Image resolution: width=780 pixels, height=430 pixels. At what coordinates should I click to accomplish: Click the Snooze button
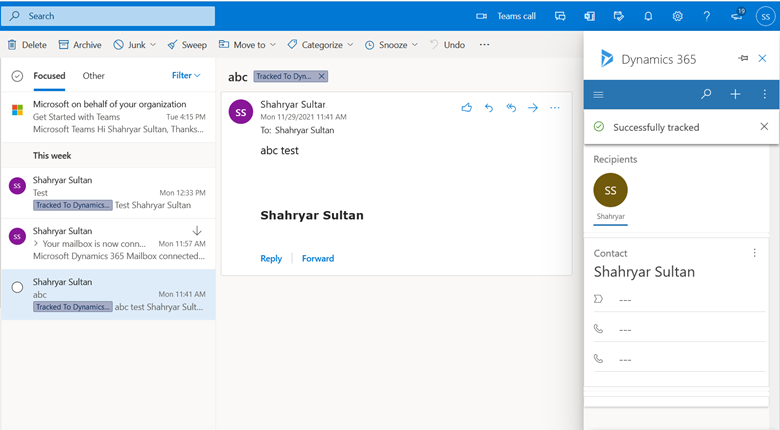(x=386, y=45)
